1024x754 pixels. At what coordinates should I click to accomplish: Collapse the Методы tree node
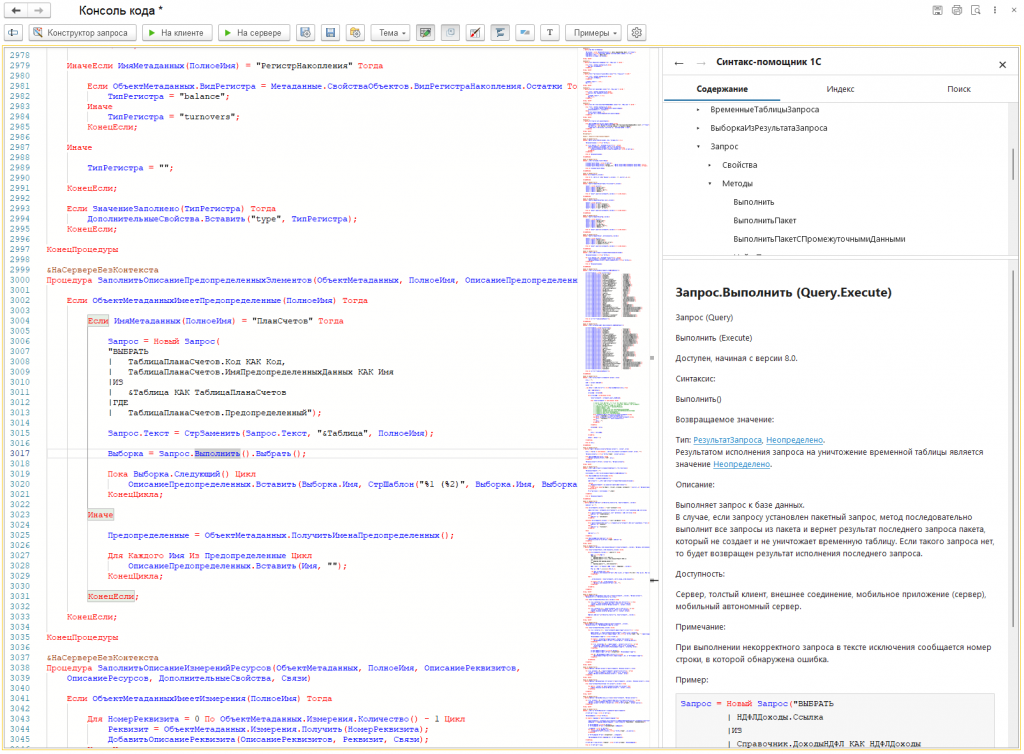pyautogui.click(x=710, y=183)
